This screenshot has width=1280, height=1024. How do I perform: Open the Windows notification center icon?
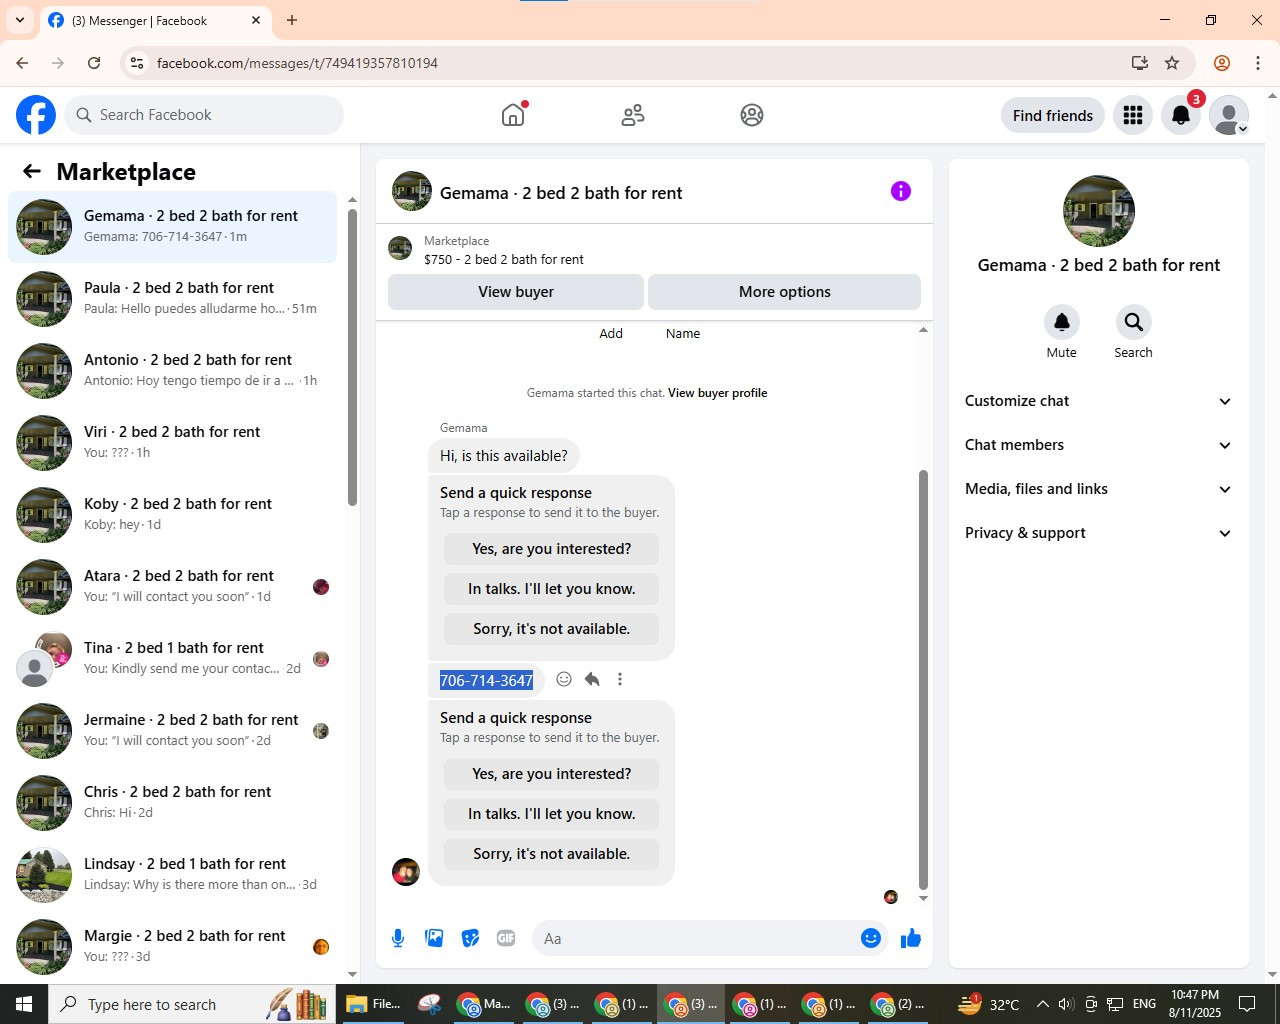(1247, 1004)
